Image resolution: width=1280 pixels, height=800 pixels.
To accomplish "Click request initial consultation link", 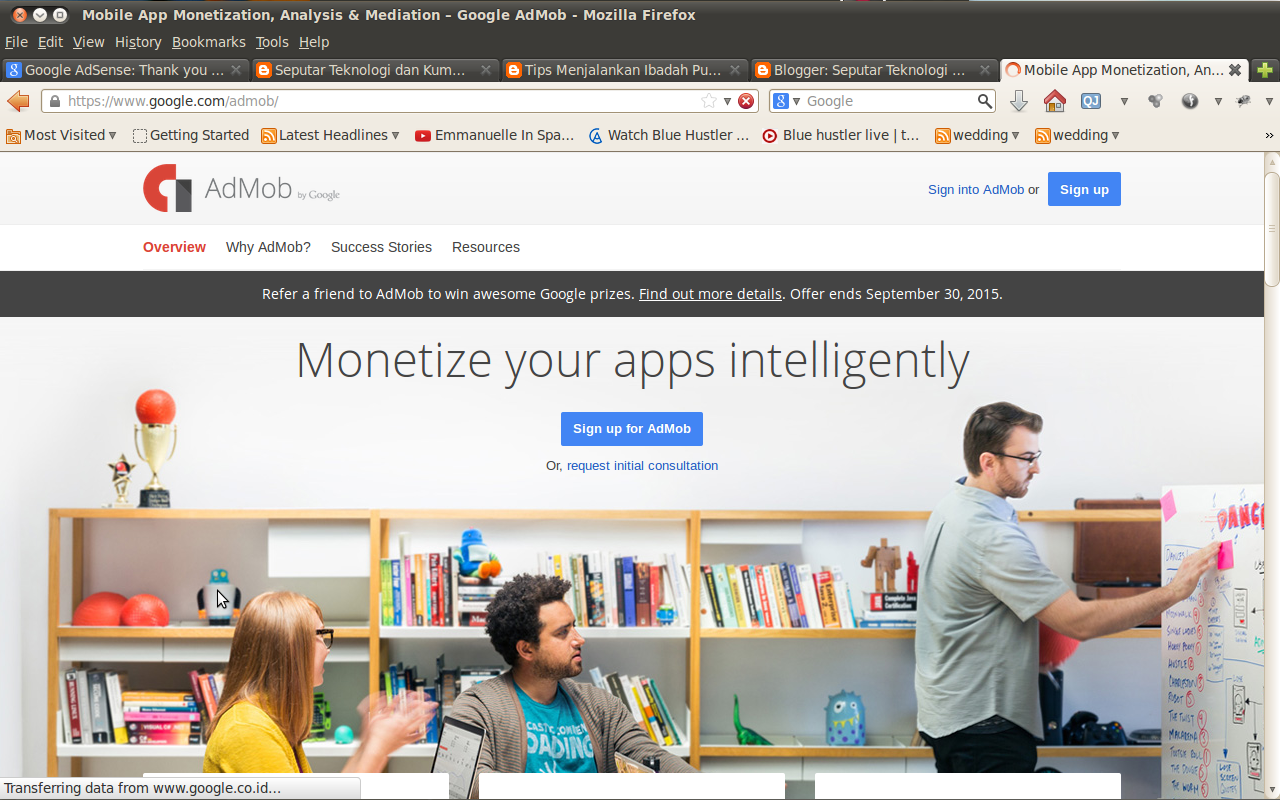I will (x=642, y=465).
